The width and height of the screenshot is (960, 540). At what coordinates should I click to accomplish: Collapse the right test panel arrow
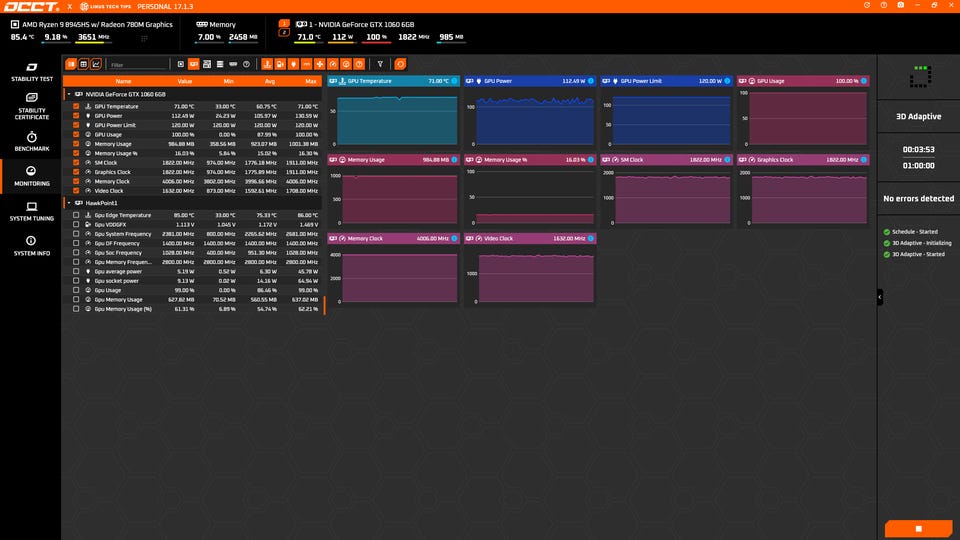tap(880, 297)
